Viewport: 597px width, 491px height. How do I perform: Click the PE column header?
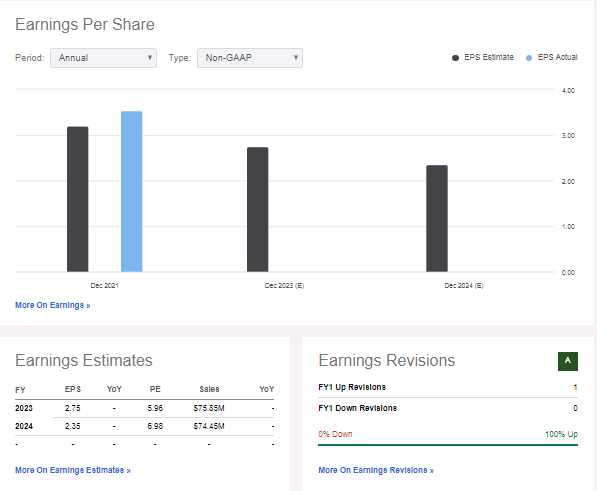point(155,389)
